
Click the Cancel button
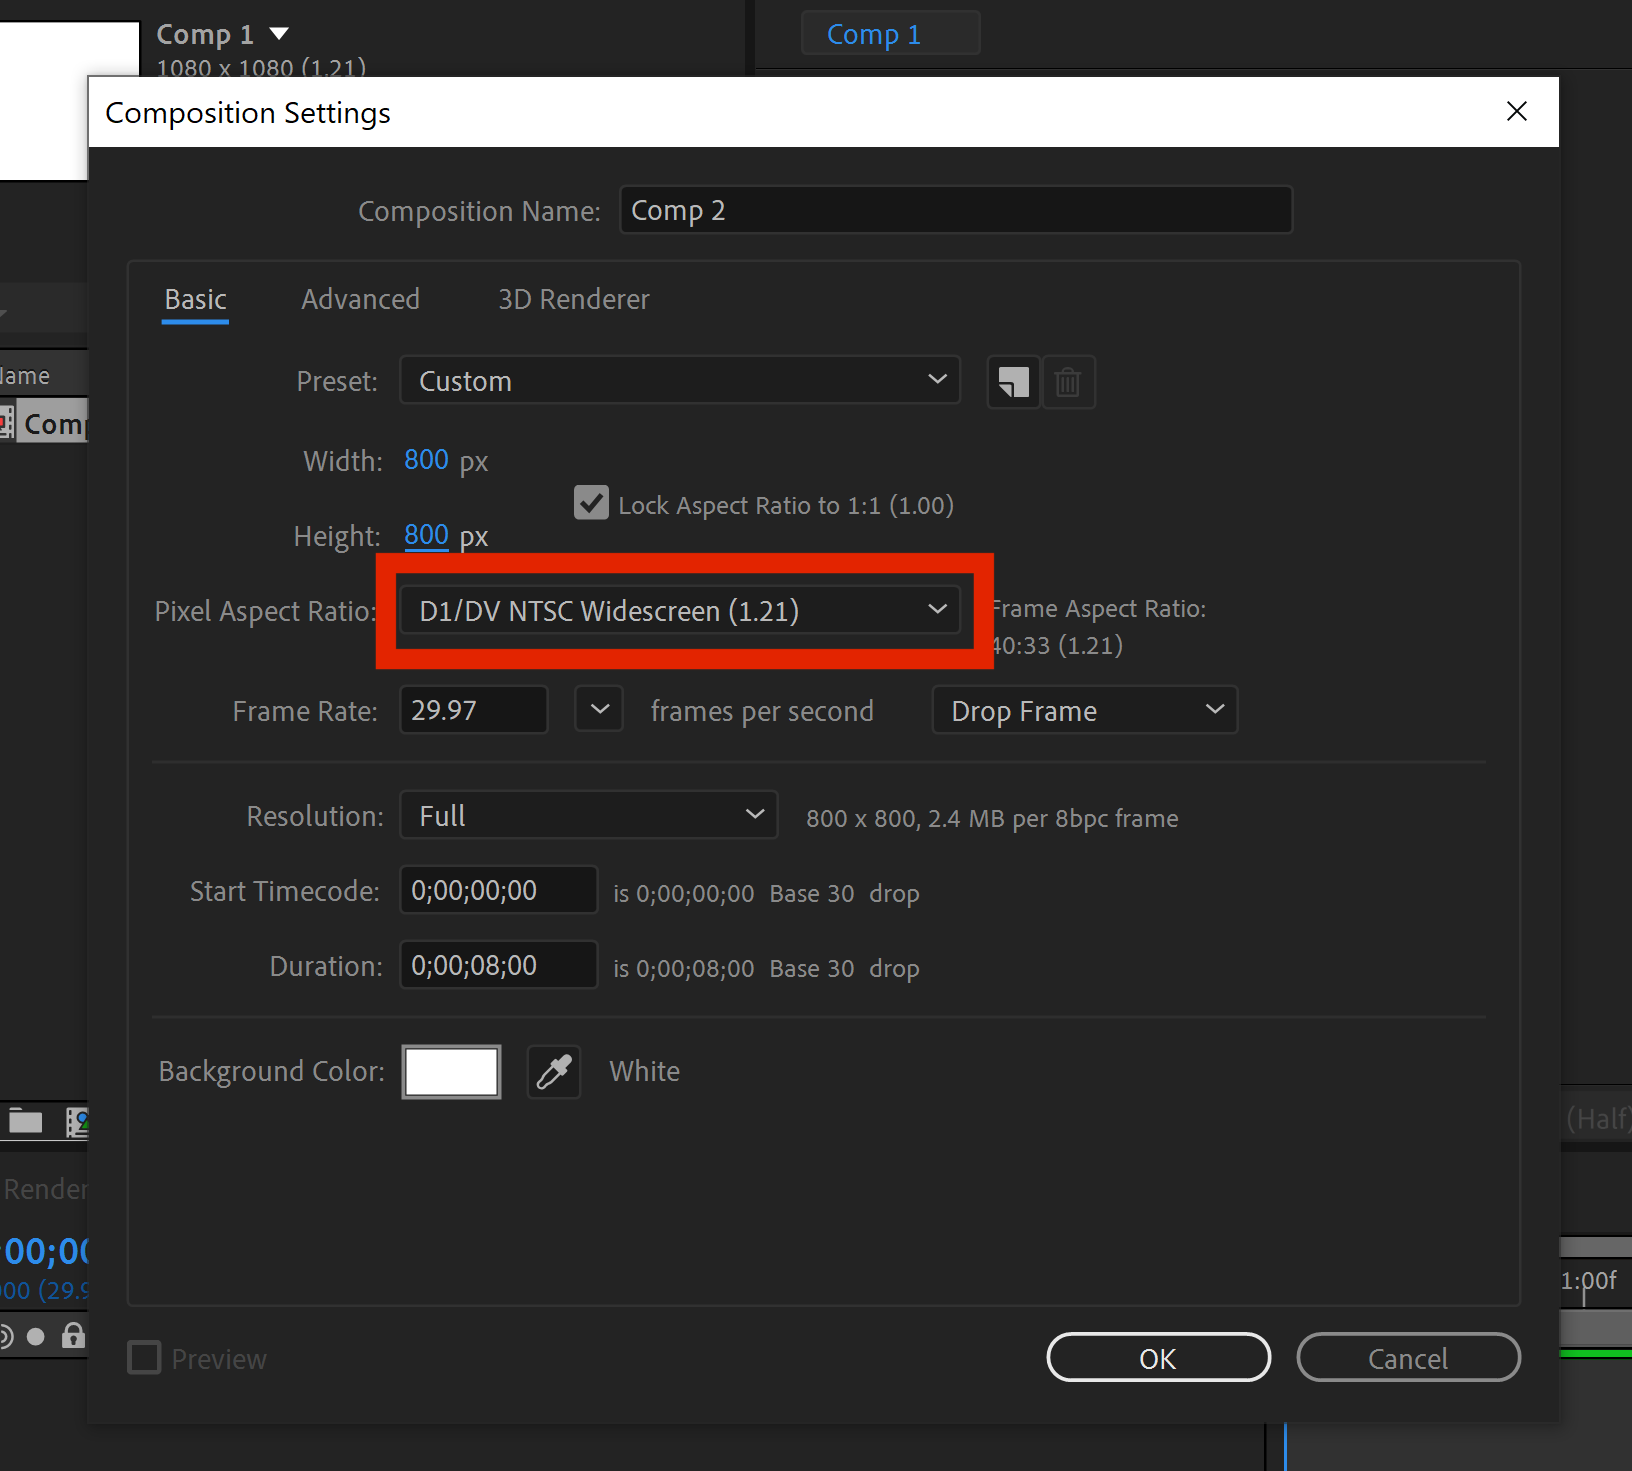click(1408, 1357)
